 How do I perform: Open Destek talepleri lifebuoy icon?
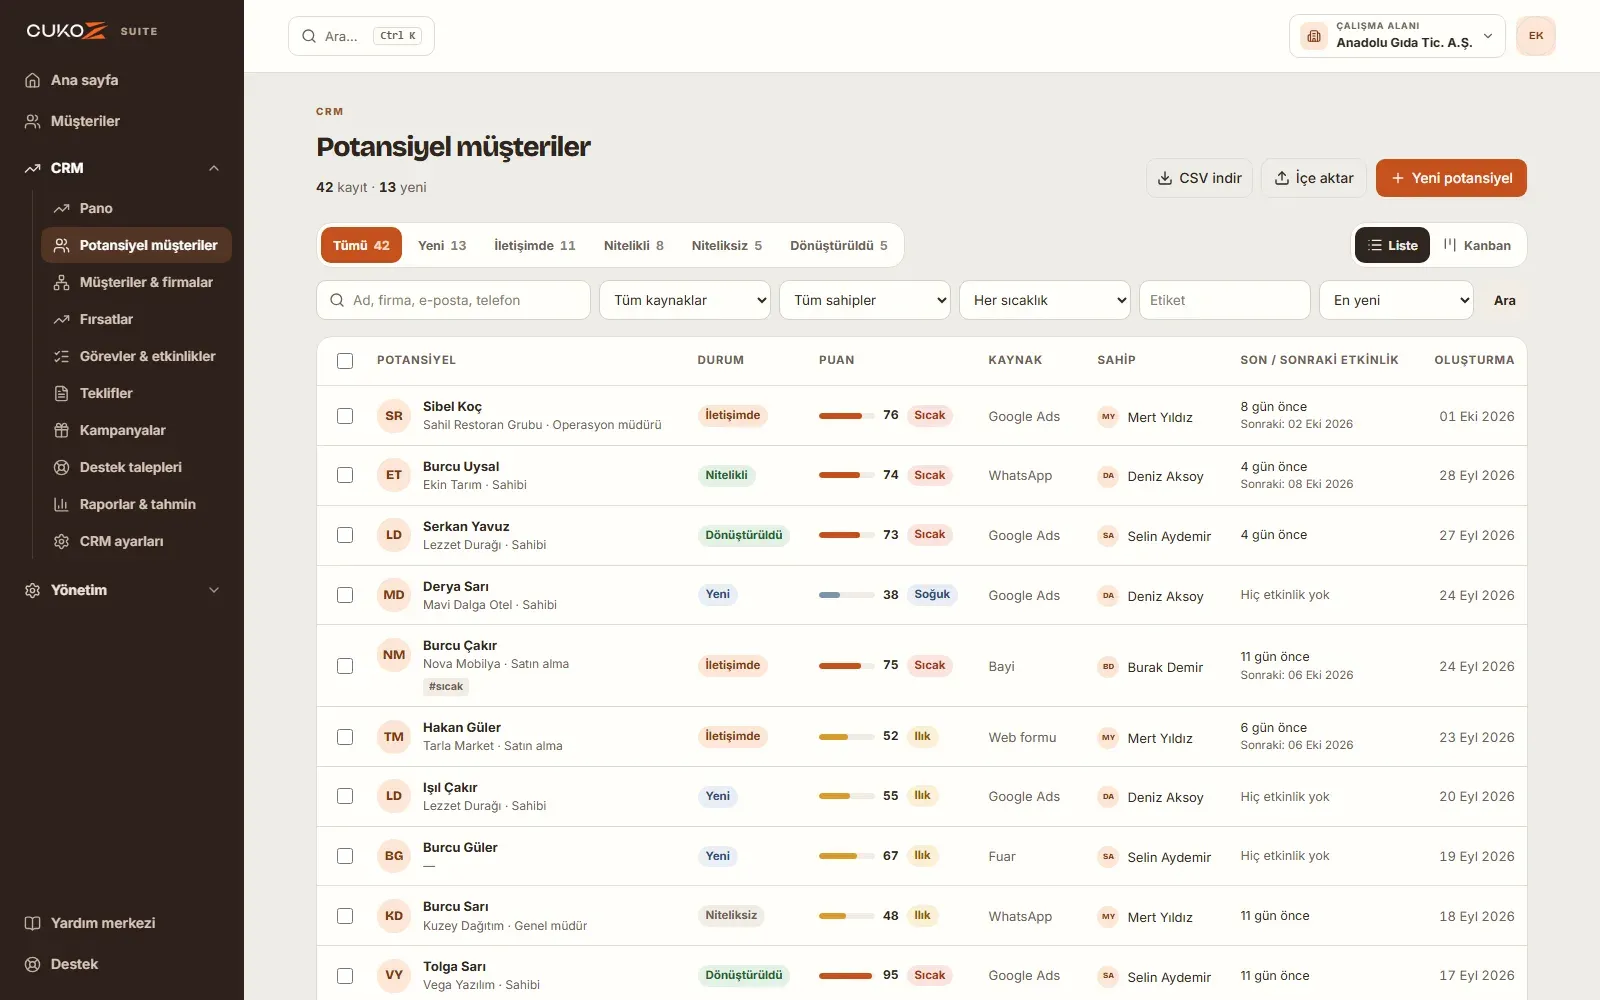61,467
